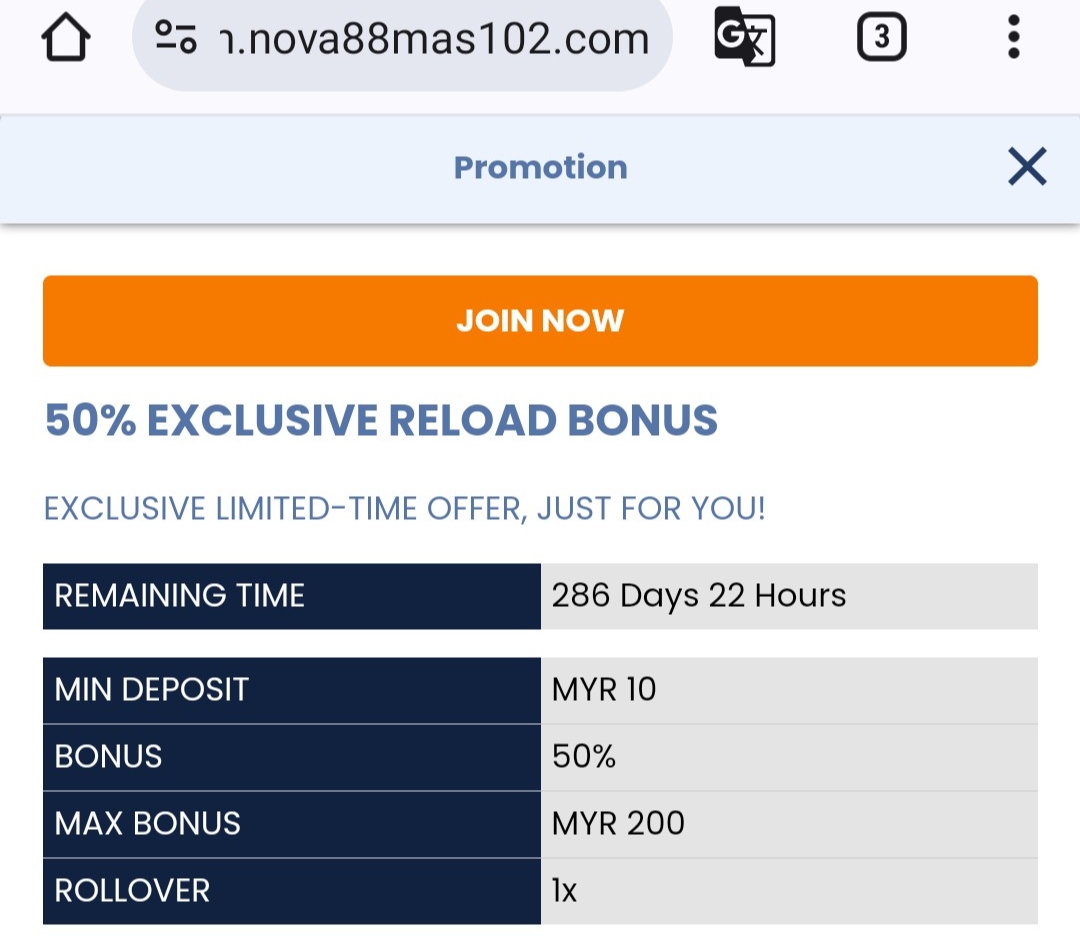This screenshot has width=1080, height=952.
Task: Click the REMAINING TIME label cell
Action: pyautogui.click(x=291, y=596)
